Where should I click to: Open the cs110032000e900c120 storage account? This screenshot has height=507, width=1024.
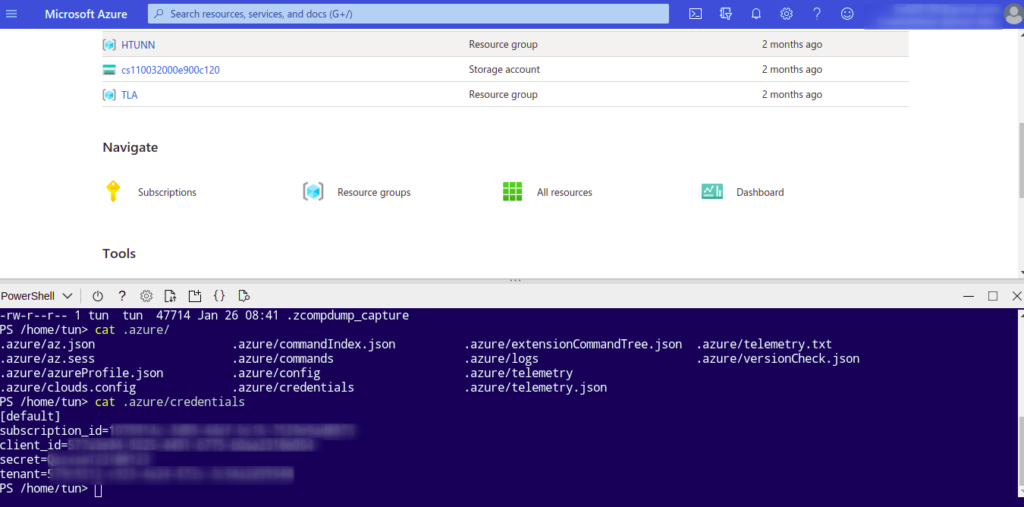point(170,69)
